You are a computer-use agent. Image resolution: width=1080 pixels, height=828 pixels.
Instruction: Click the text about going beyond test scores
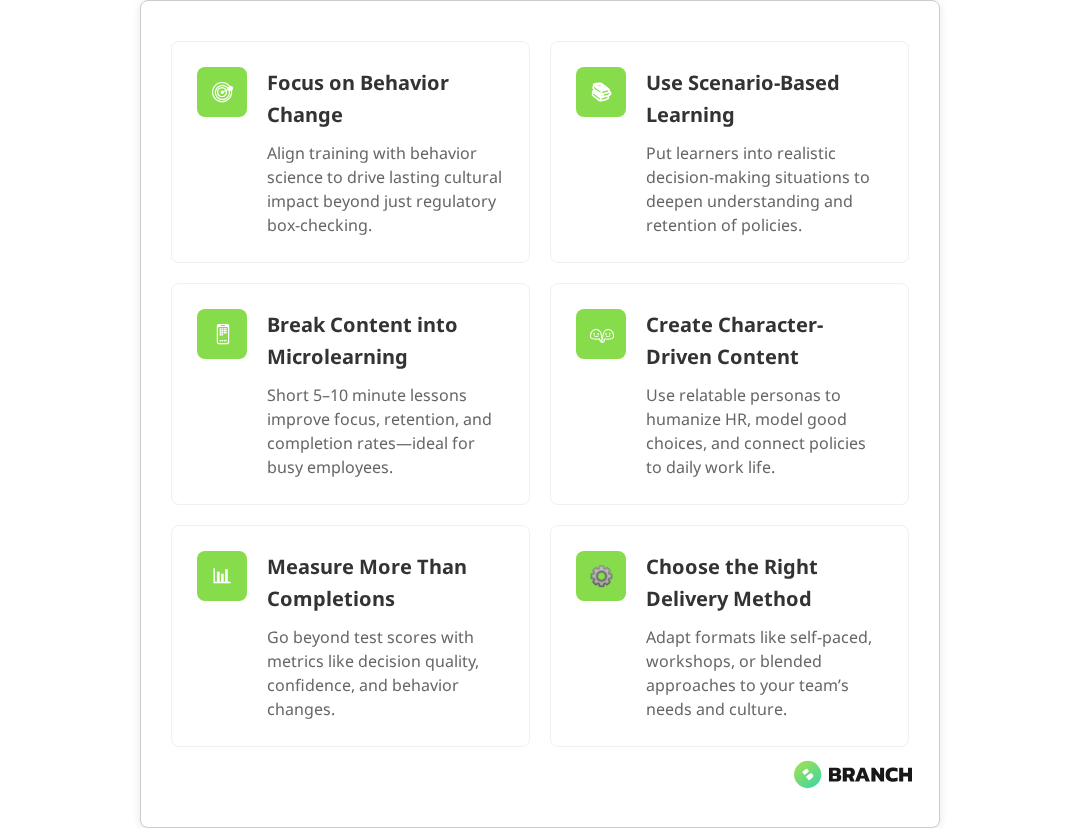[372, 673]
